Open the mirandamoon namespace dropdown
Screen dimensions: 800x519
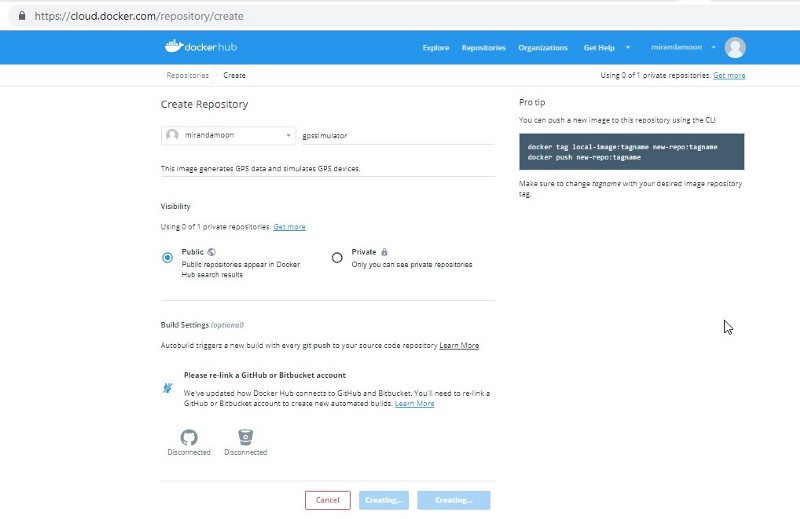pos(228,135)
